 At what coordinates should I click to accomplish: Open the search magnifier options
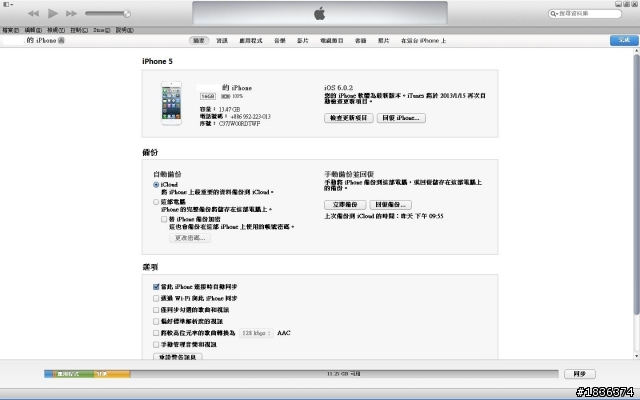click(x=554, y=13)
